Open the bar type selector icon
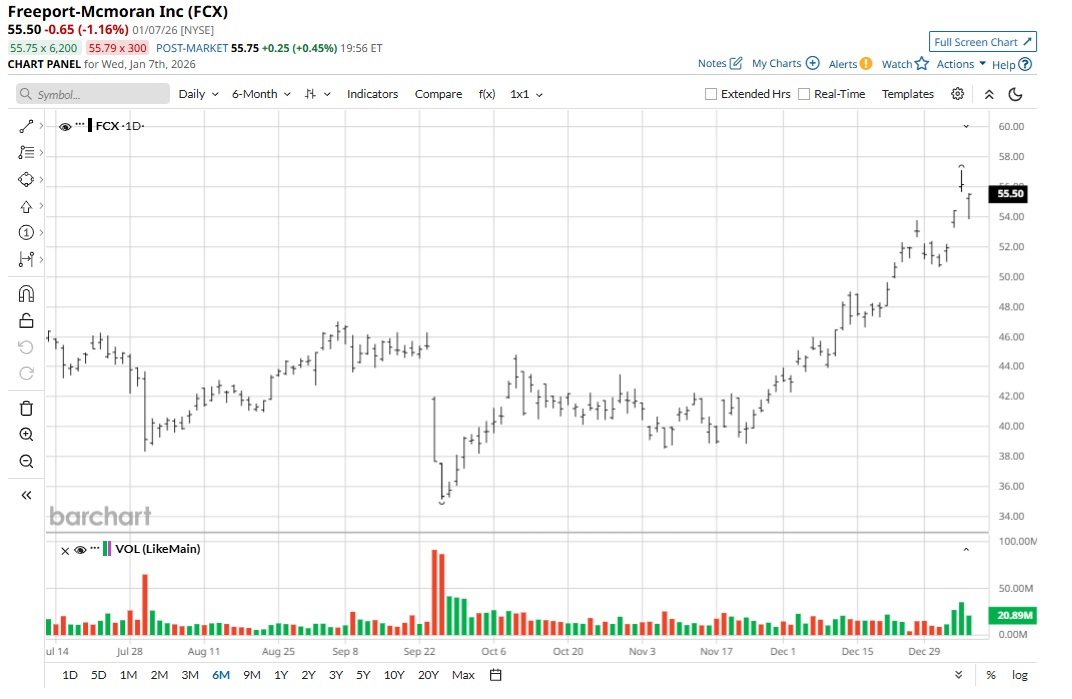The image size is (1072, 699). coord(318,94)
